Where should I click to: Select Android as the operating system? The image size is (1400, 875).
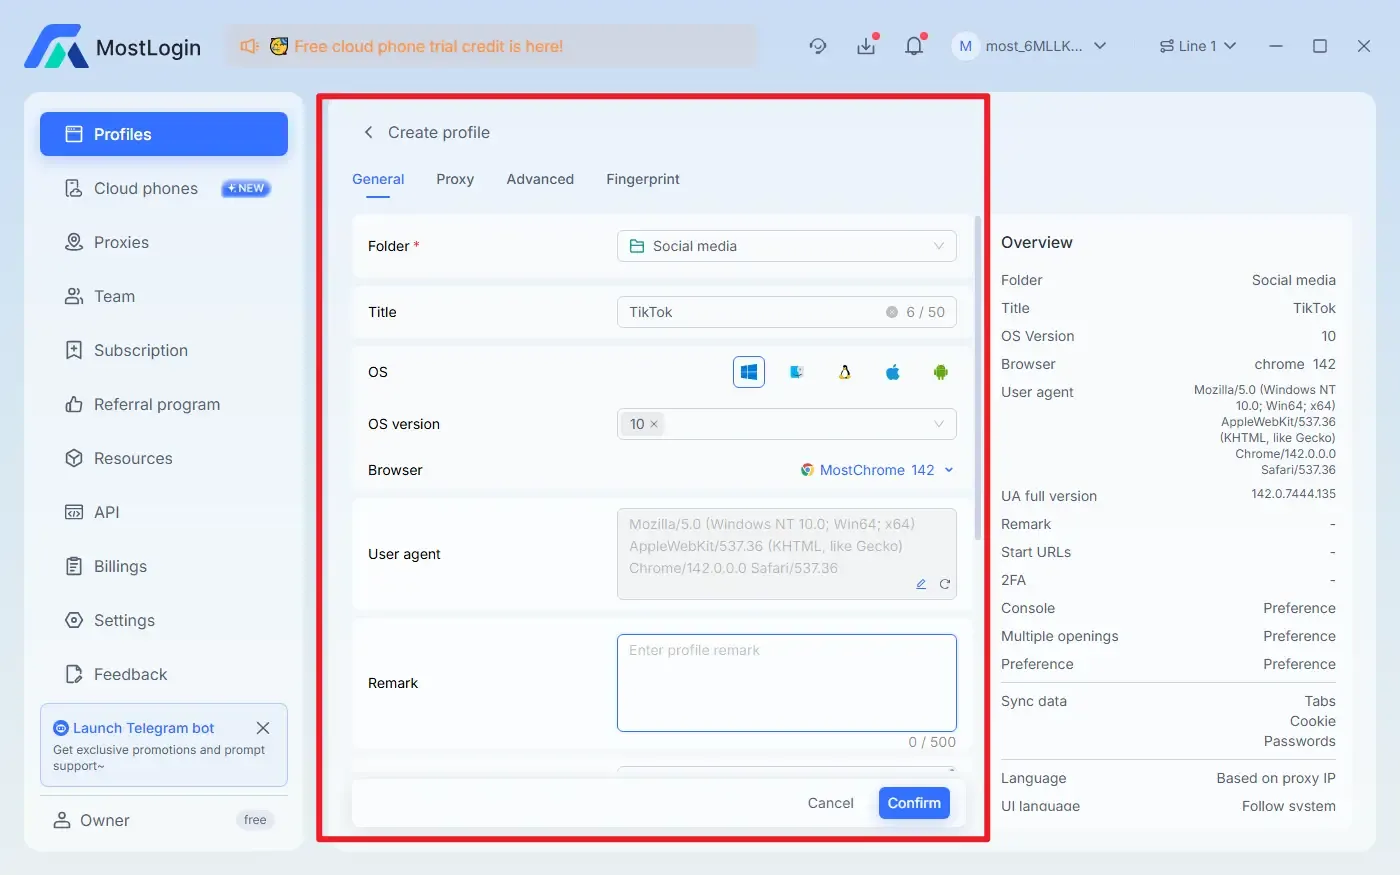940,371
